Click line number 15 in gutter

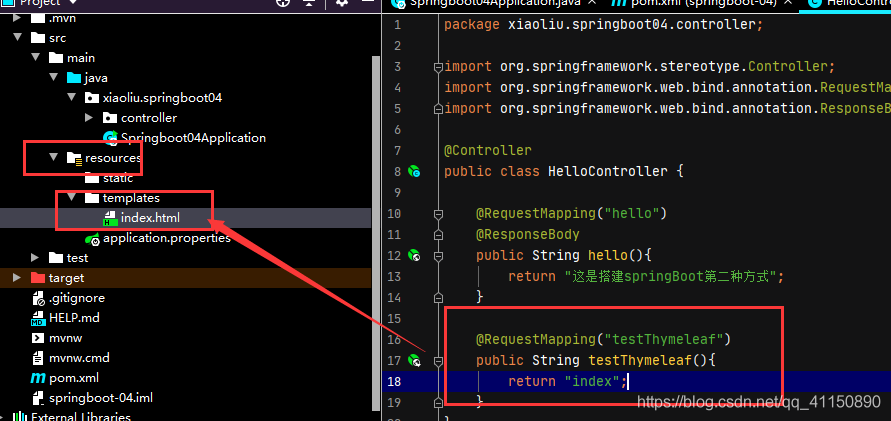point(394,318)
